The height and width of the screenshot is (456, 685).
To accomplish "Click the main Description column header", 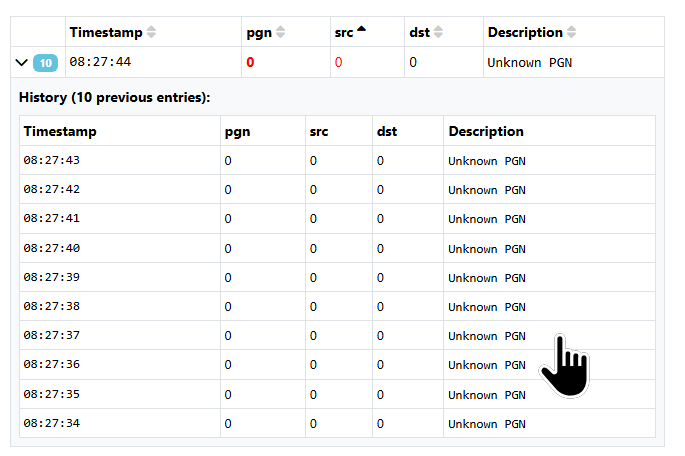I will 525,32.
